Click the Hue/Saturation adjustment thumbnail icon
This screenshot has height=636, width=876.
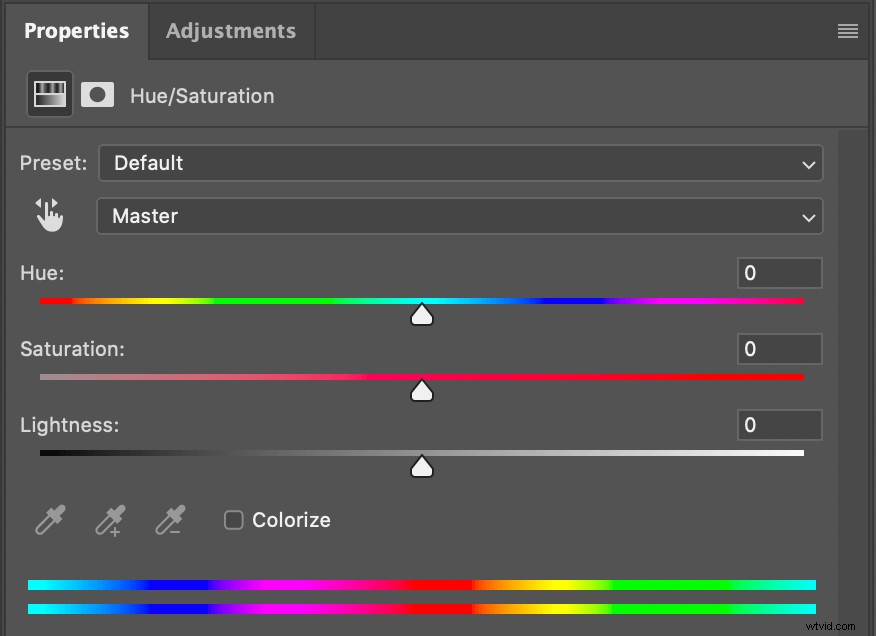49,93
